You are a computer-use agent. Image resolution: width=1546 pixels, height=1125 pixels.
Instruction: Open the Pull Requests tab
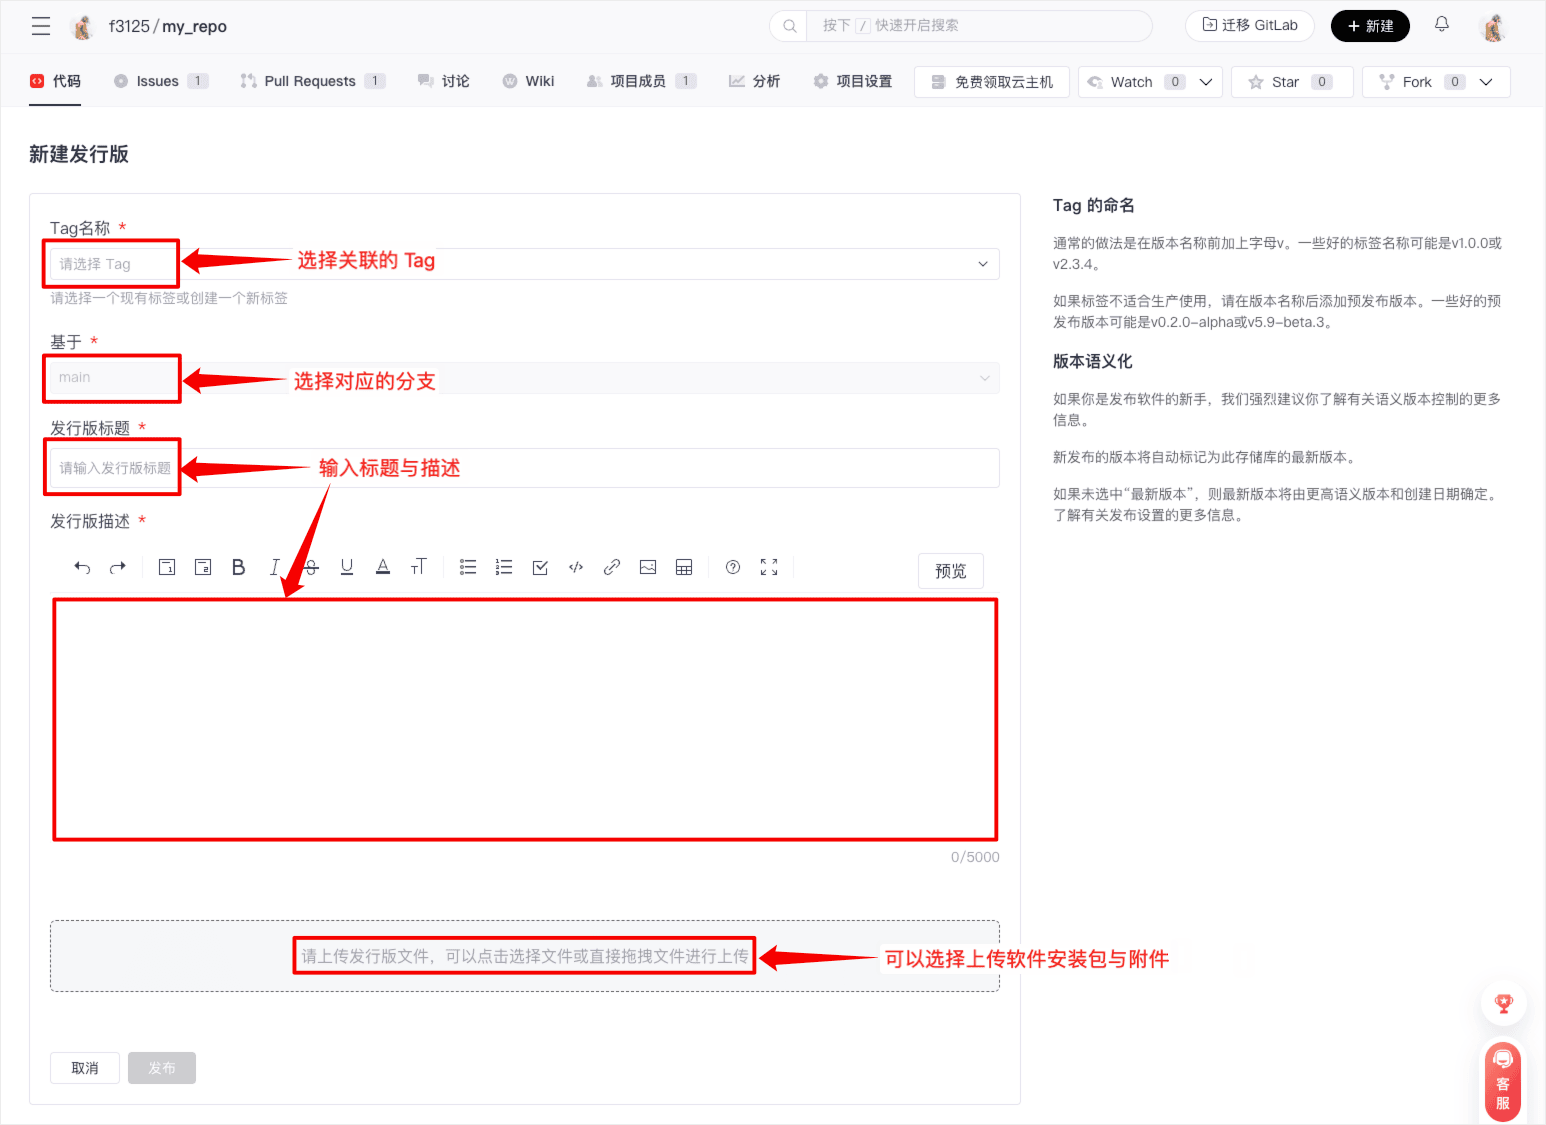tap(309, 81)
